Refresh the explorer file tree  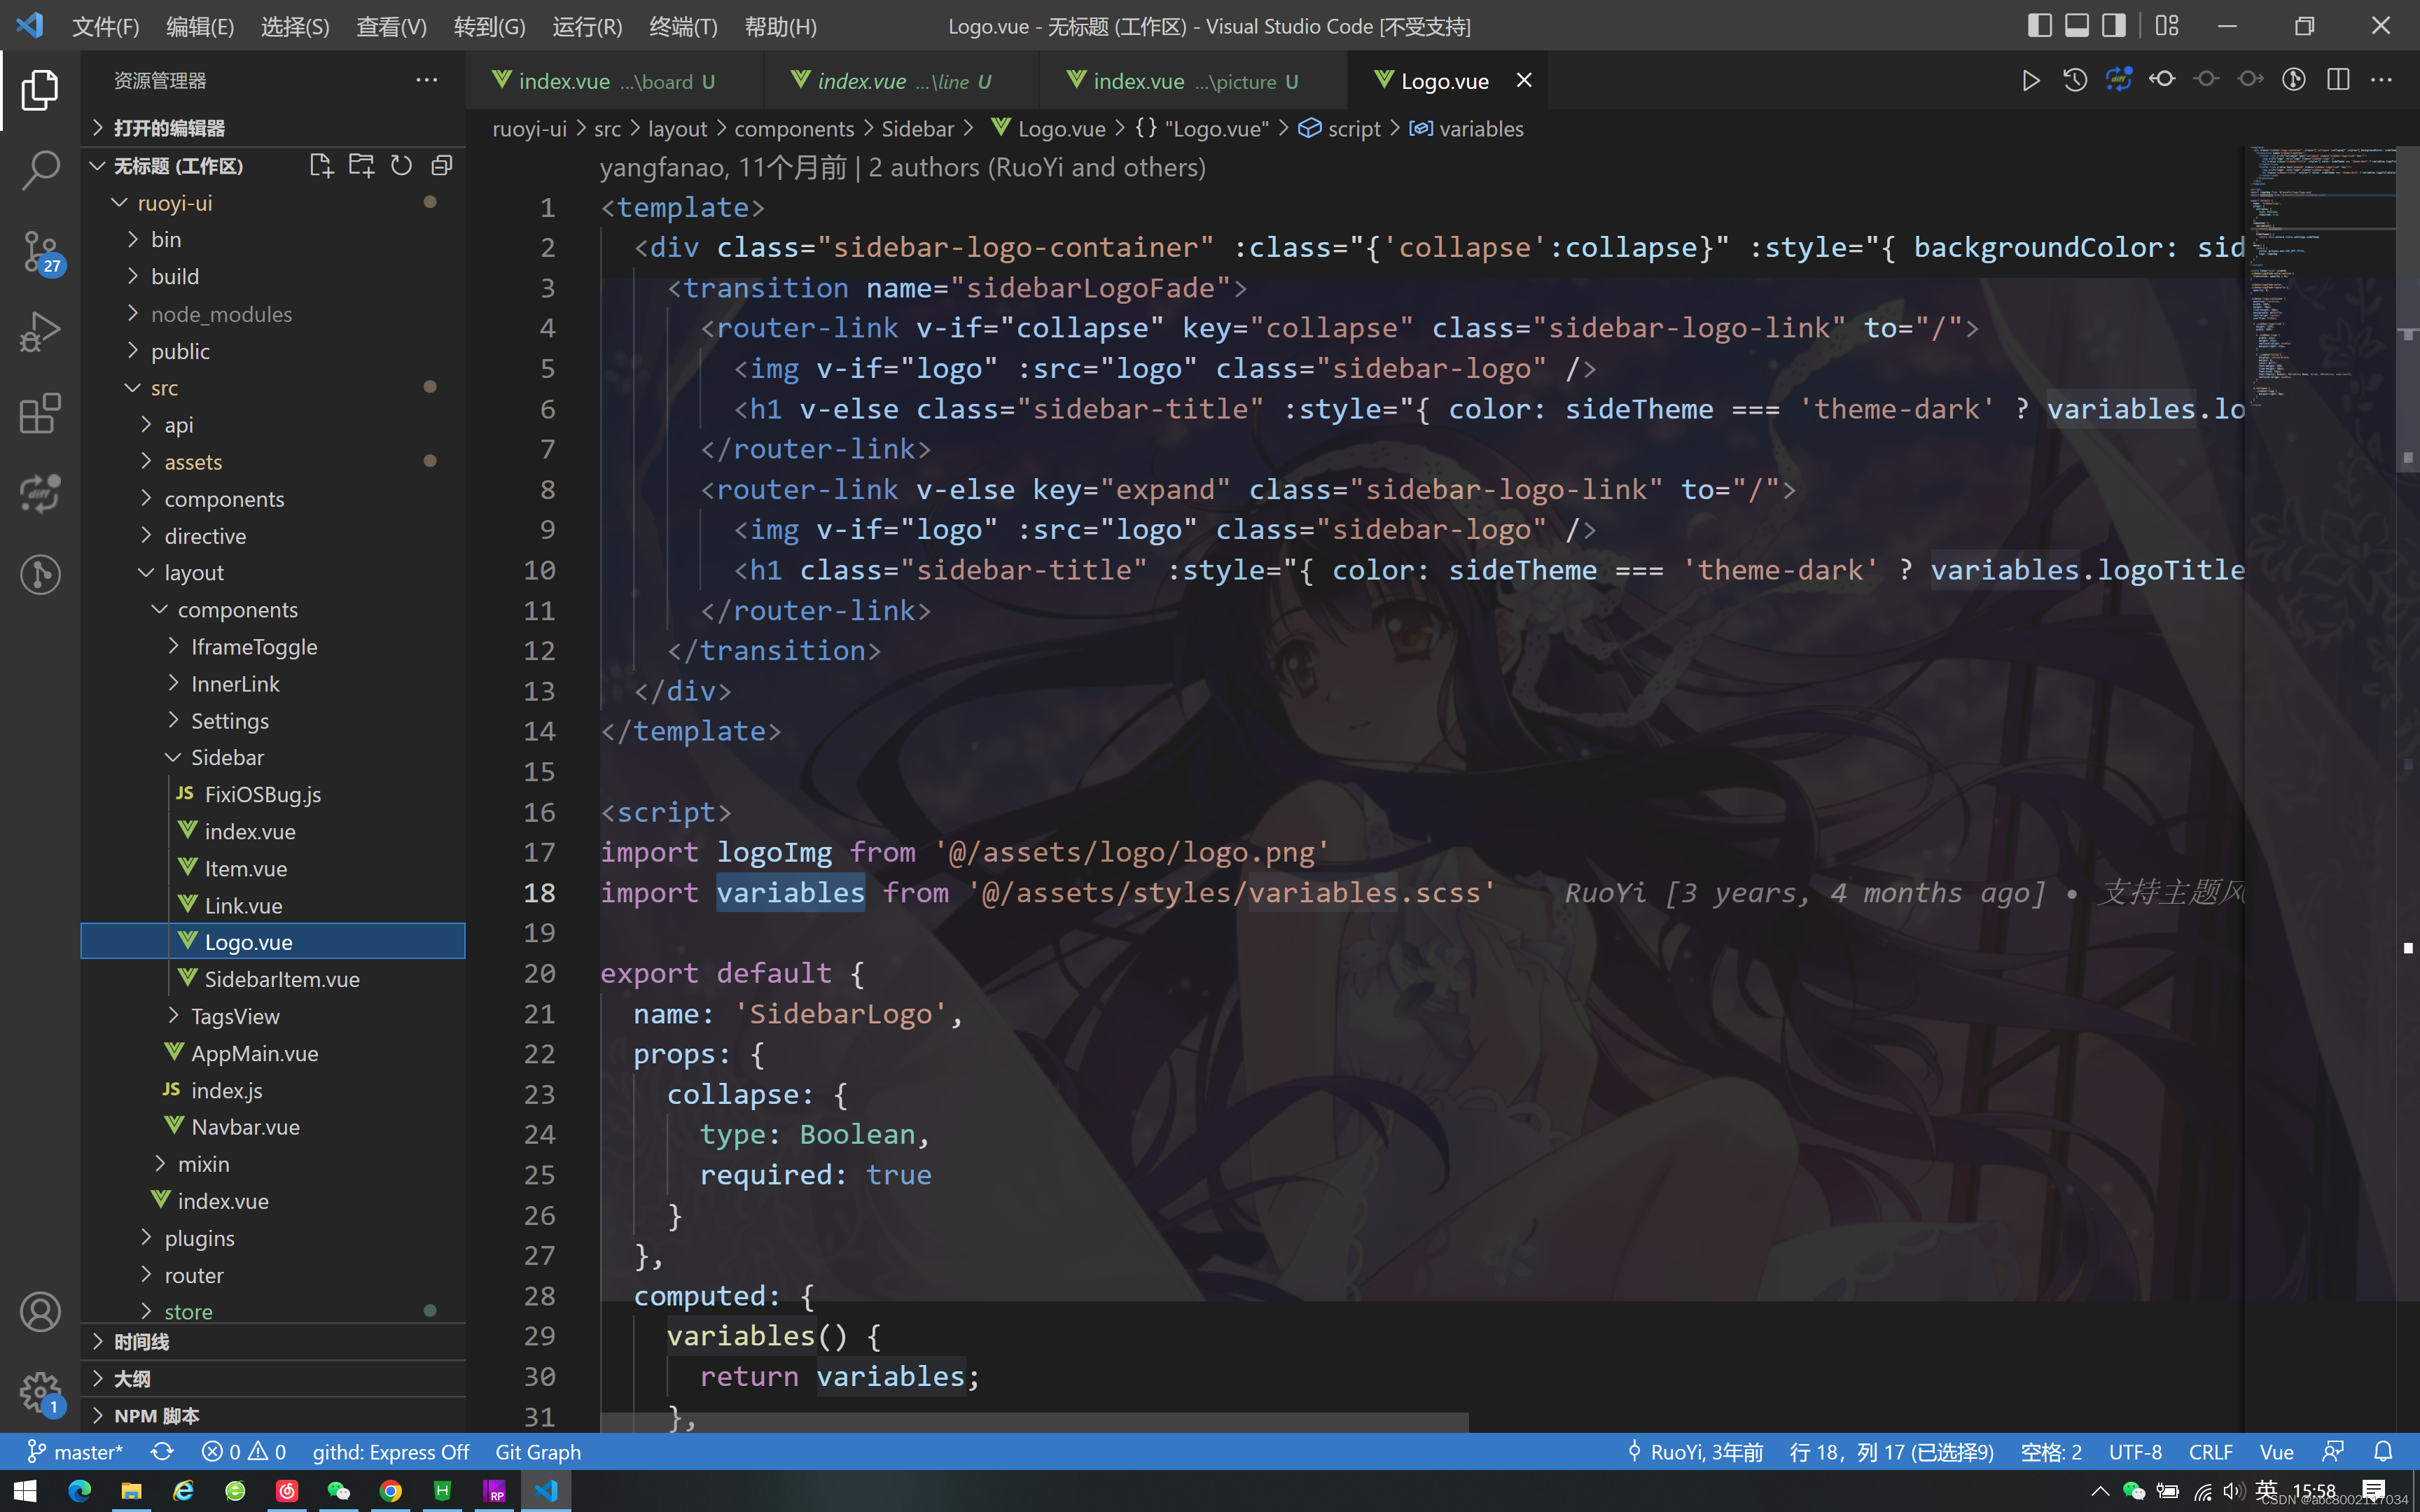(x=401, y=165)
